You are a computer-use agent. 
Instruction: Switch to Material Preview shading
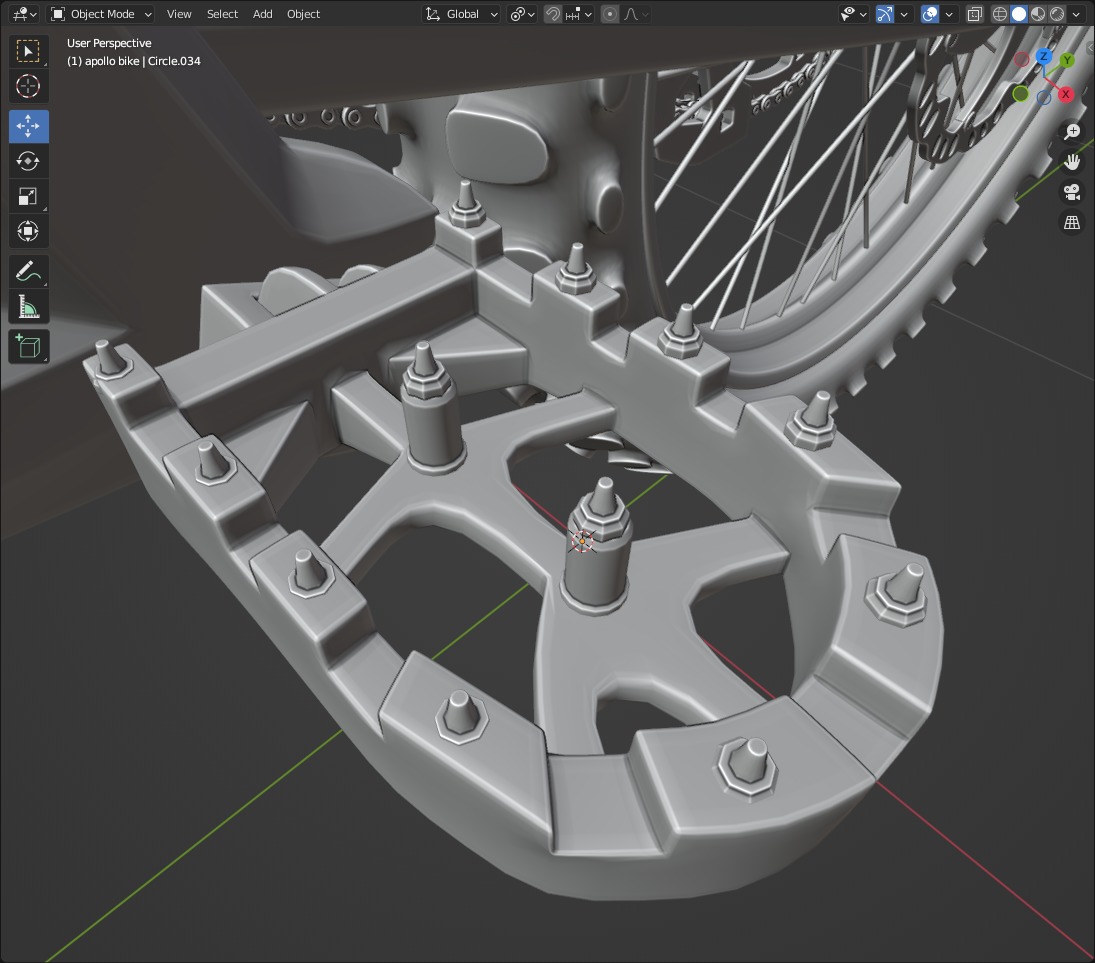pyautogui.click(x=1038, y=14)
